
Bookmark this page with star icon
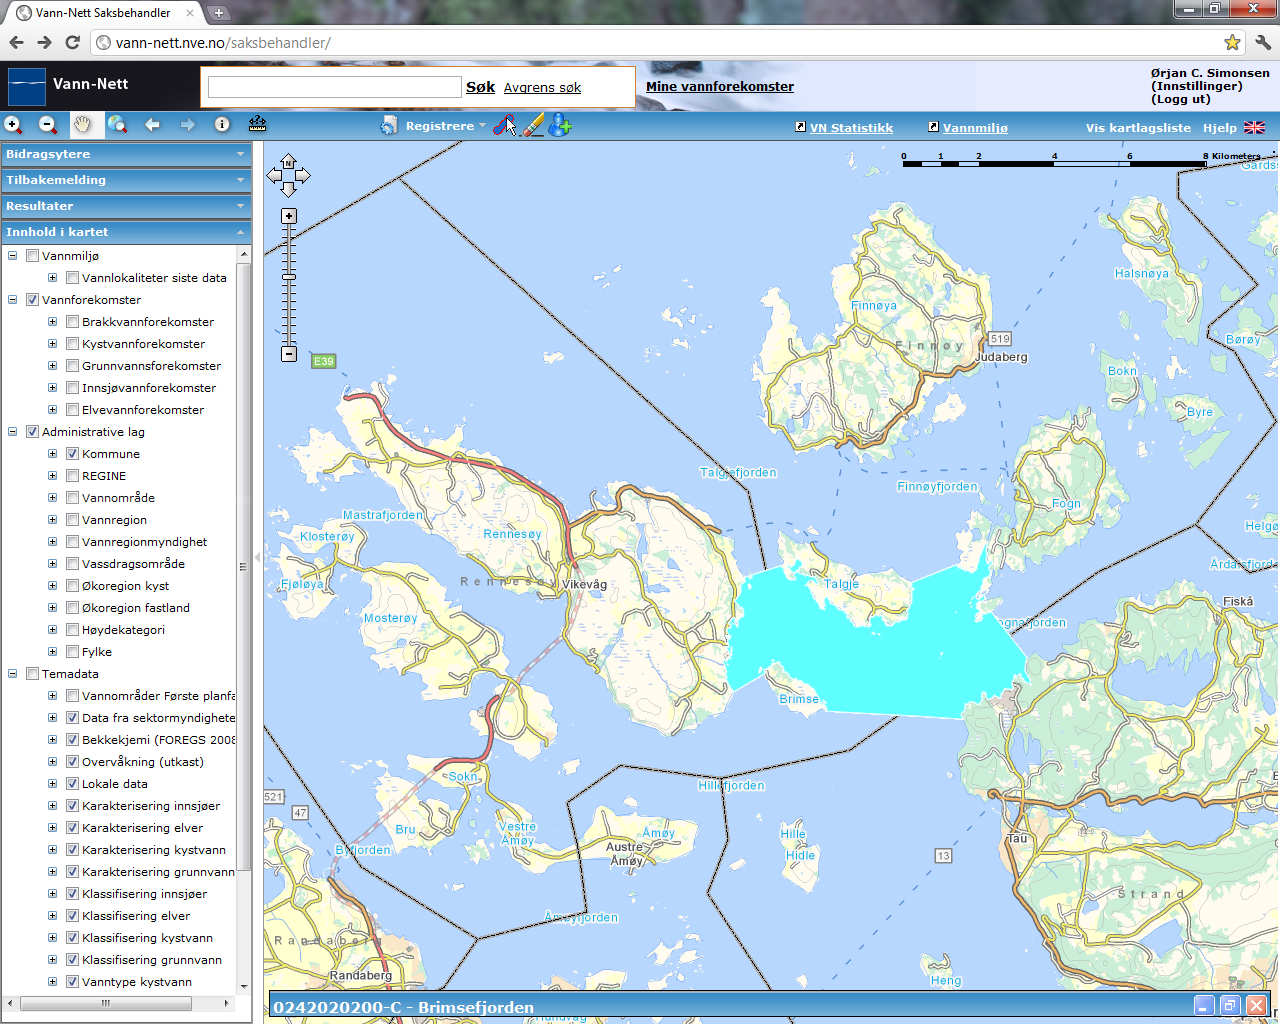tap(1232, 42)
